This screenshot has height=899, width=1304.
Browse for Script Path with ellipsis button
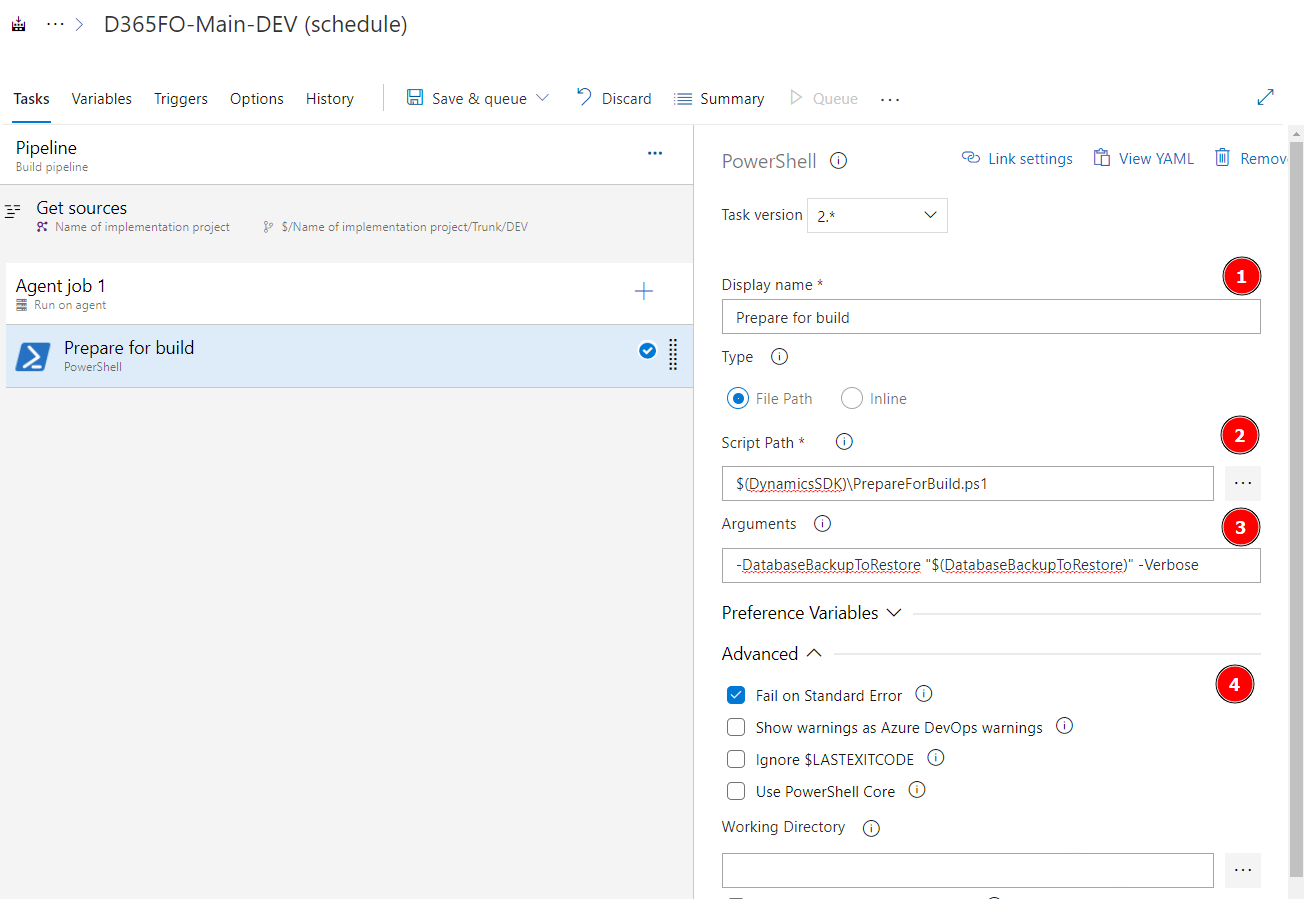pos(1242,483)
